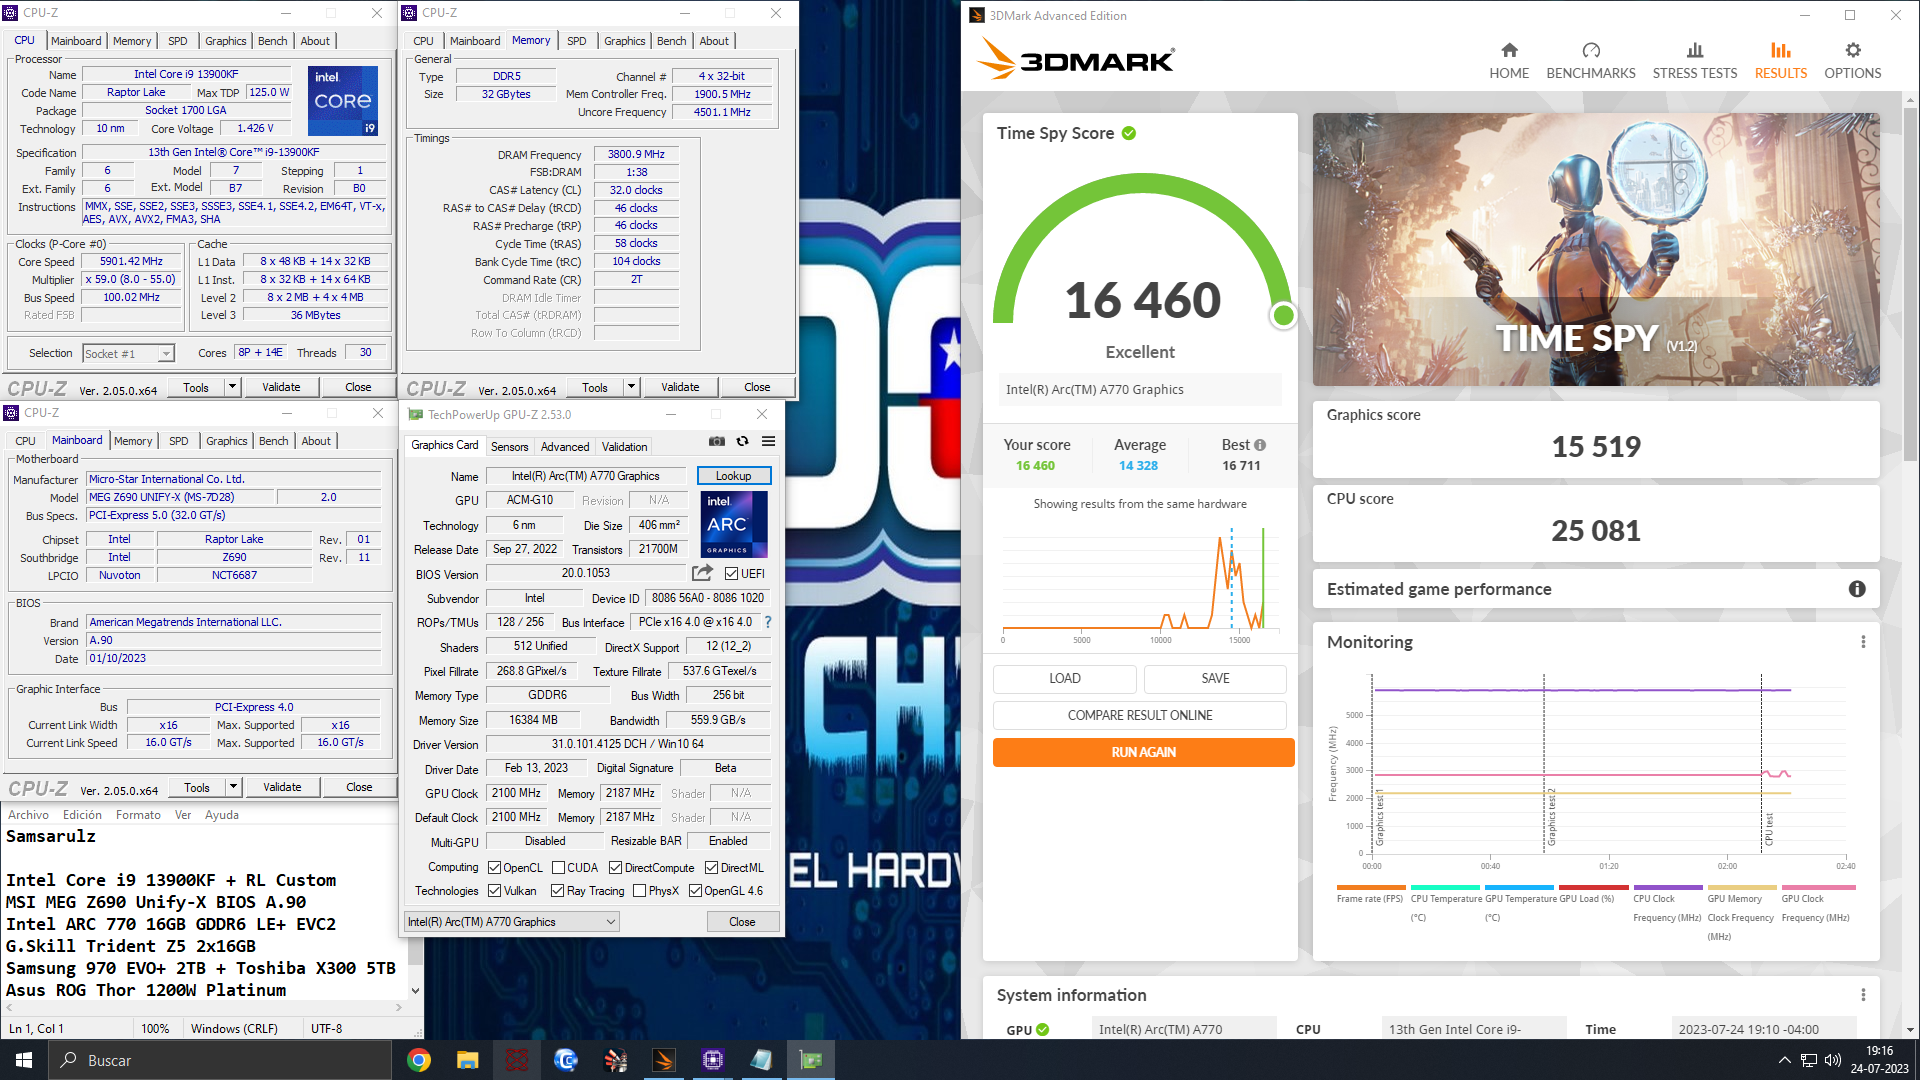The width and height of the screenshot is (1920, 1080).
Task: Switch to Sensors tab in GPU-Z
Action: point(509,447)
